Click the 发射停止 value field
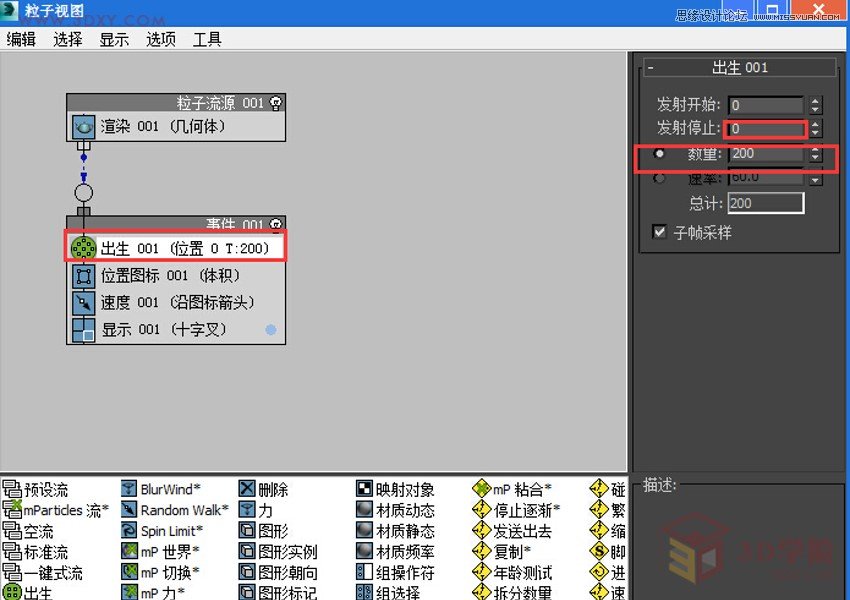This screenshot has width=850, height=600. (x=765, y=128)
